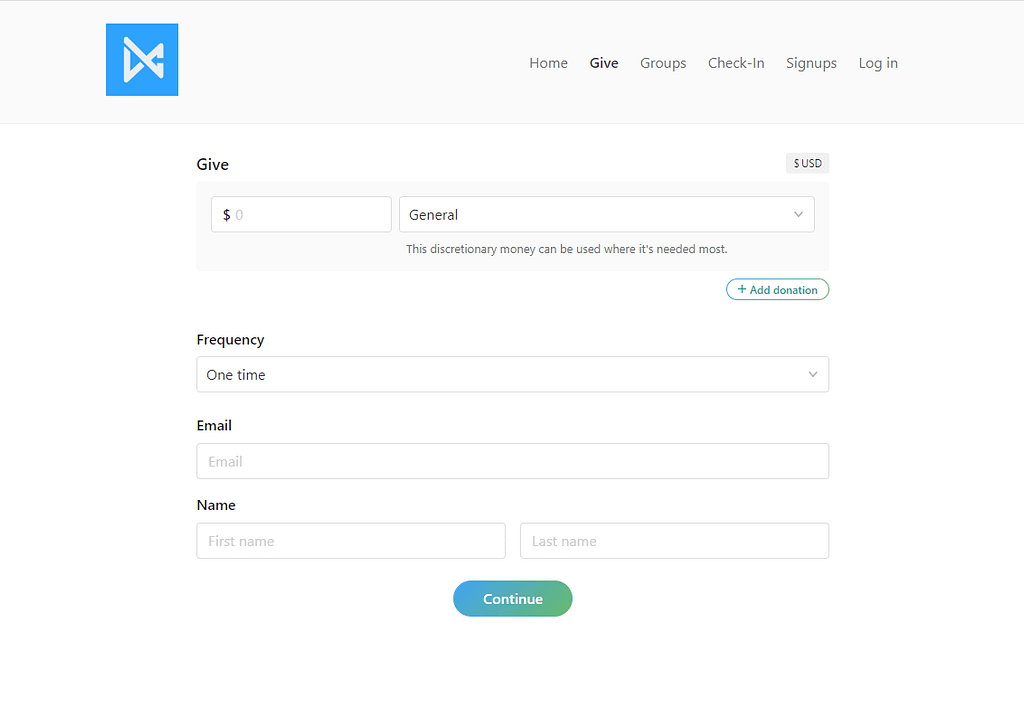Open the Home navigation link
The height and width of the screenshot is (717, 1024).
tap(548, 63)
